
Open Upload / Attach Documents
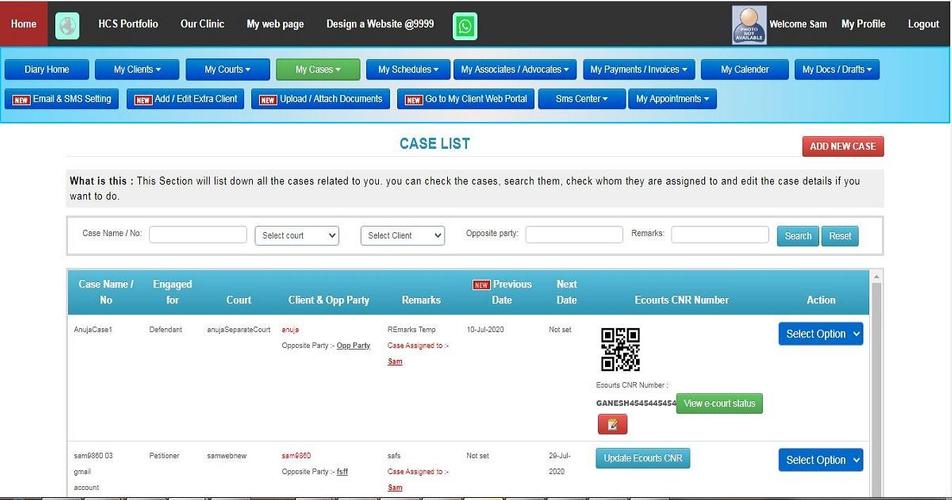(320, 99)
